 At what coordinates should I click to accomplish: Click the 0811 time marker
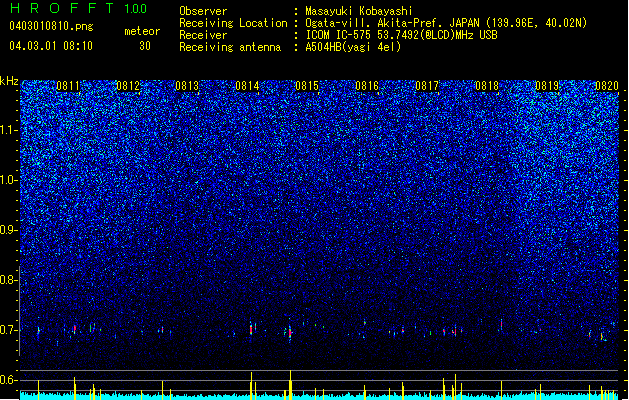tap(68, 86)
